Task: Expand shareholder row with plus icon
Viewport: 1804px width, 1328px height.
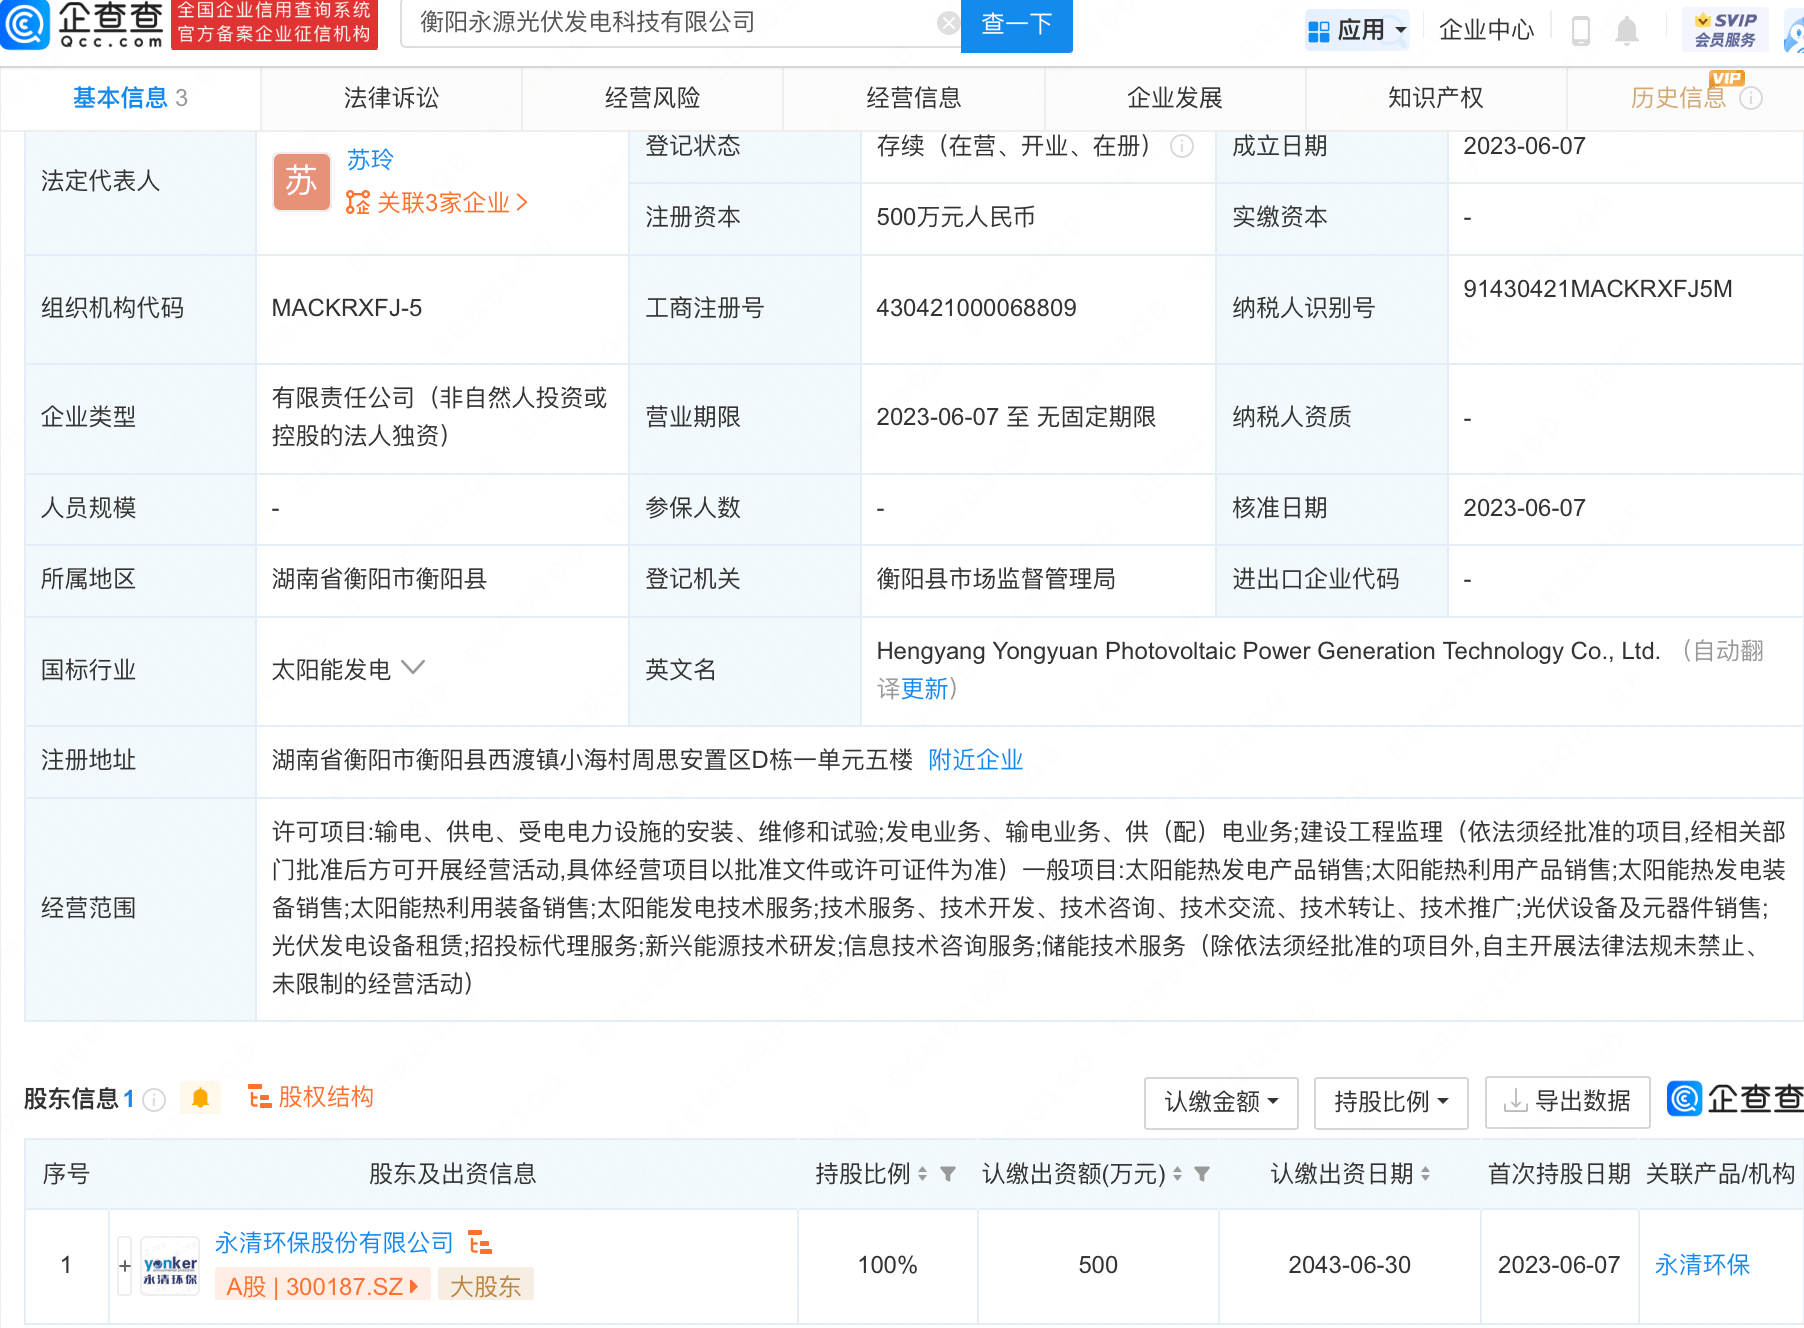Action: [x=125, y=1266]
